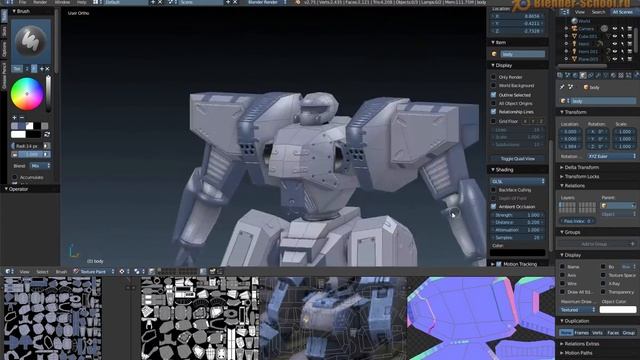
Task: Open the Render properties tab icon
Action: click(560, 75)
